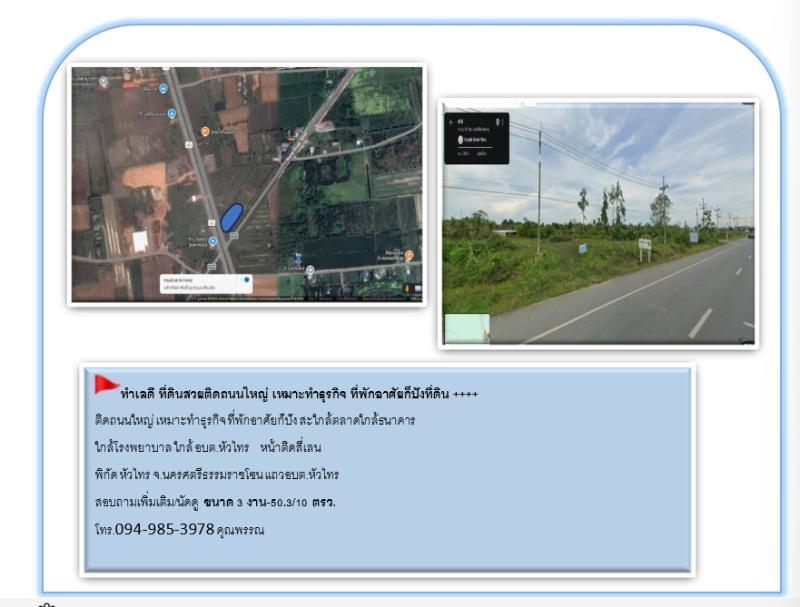Click the line starting 'ติดถนนใหญ่ เหมาะทำธุรกิจ'

(255, 421)
